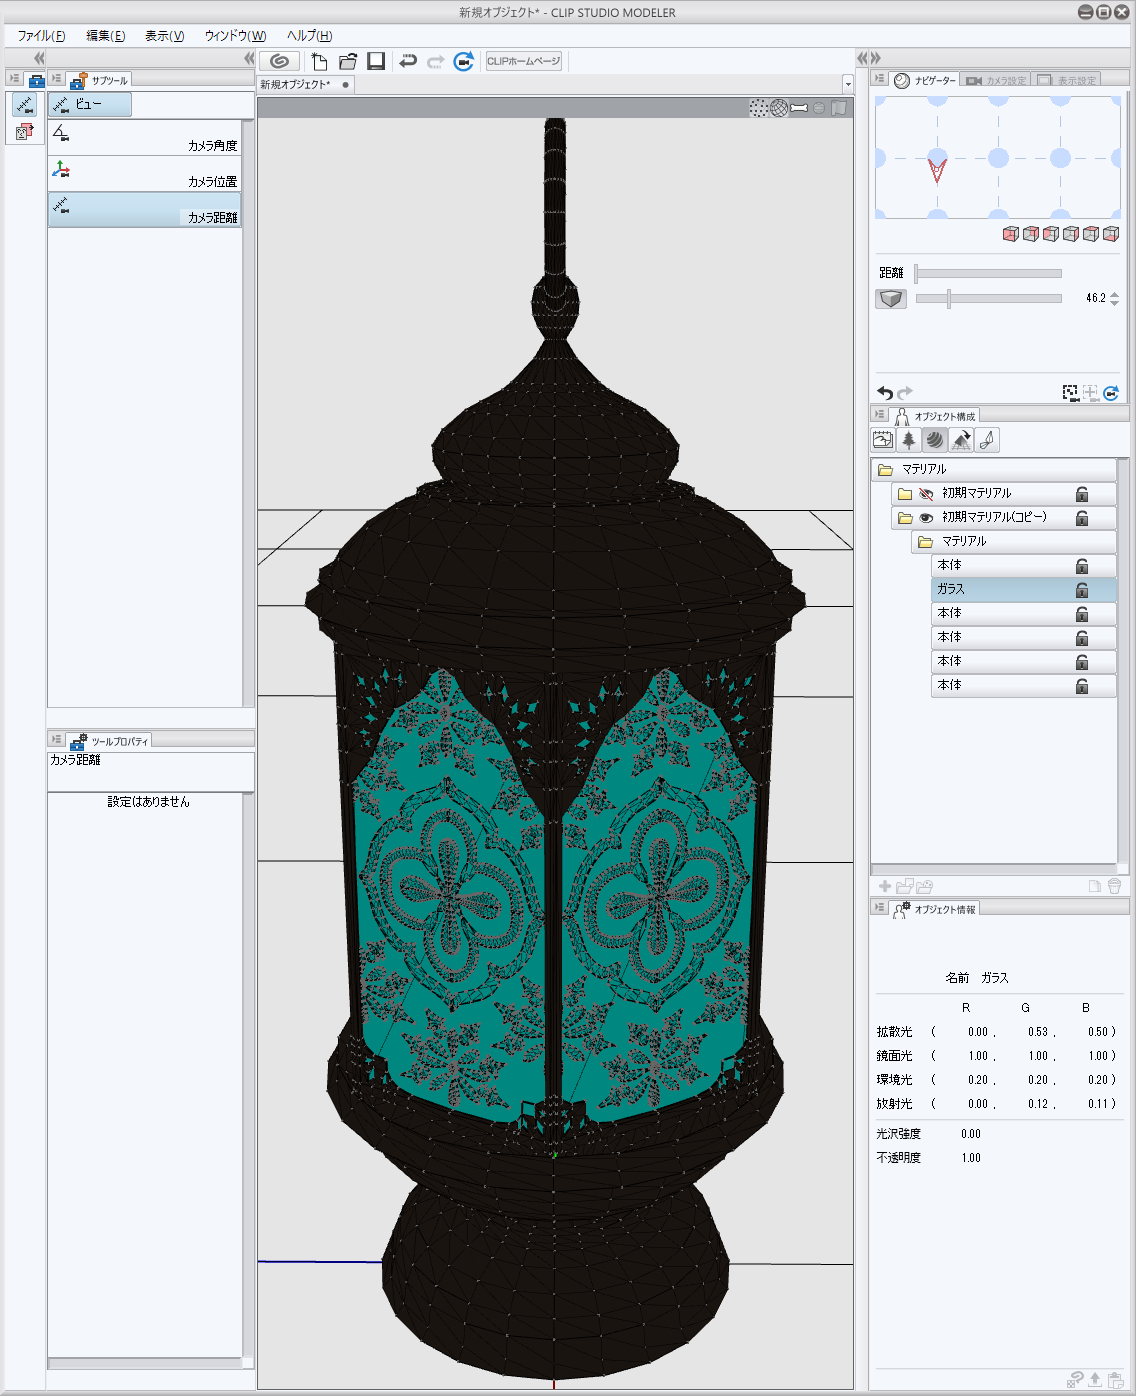The image size is (1136, 1396).
Task: Open the 編集 menu
Action: 106,36
